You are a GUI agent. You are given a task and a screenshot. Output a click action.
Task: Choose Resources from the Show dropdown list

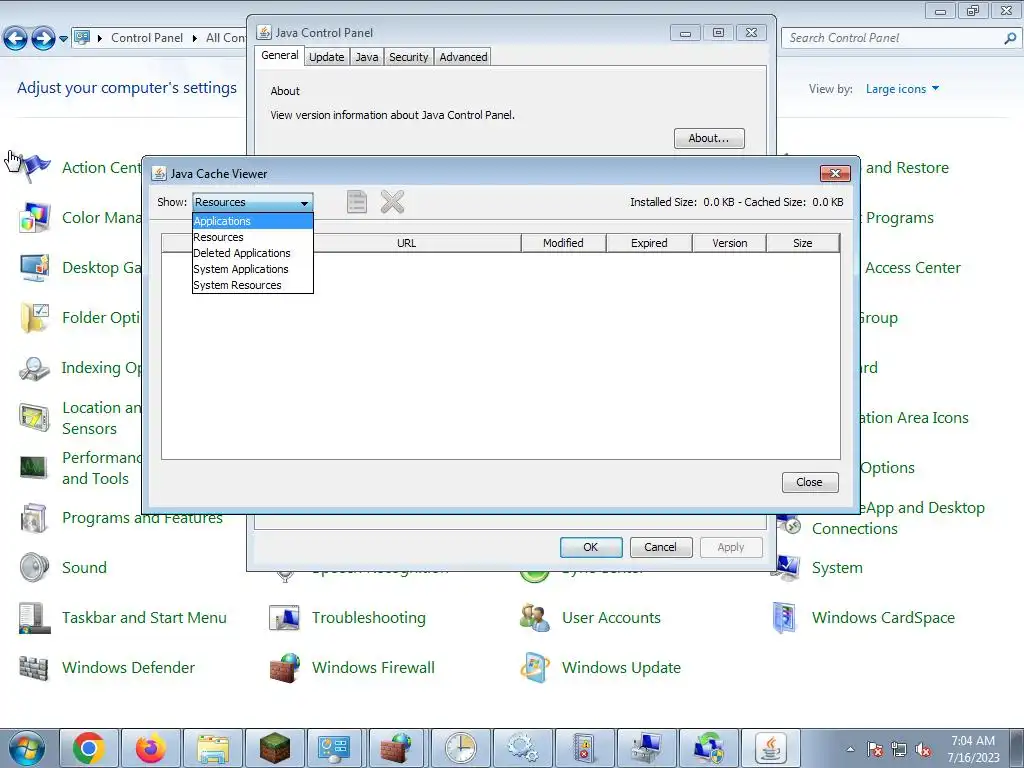point(253,237)
